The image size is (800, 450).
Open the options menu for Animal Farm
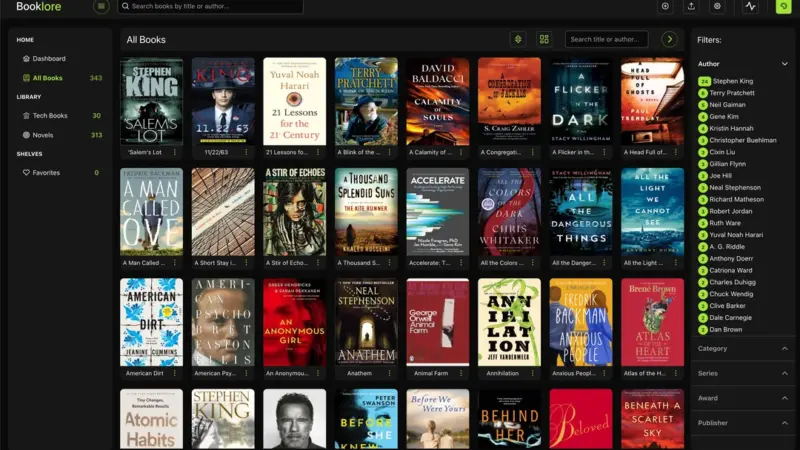(x=461, y=373)
